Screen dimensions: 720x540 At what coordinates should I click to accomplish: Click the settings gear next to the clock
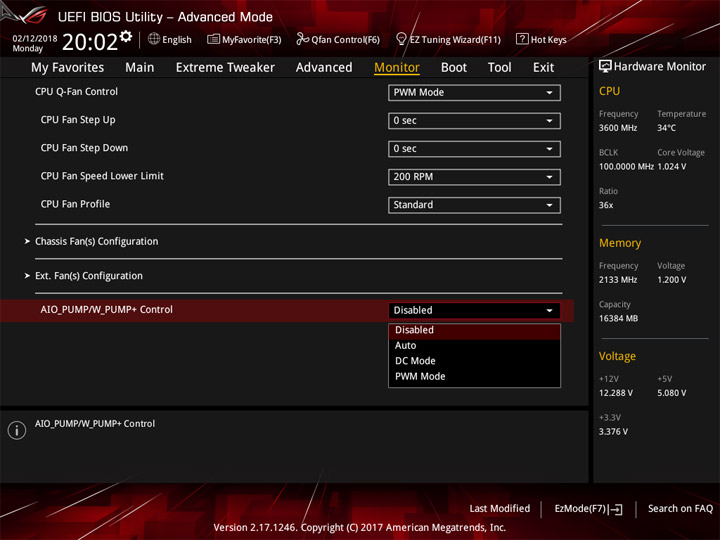(126, 36)
